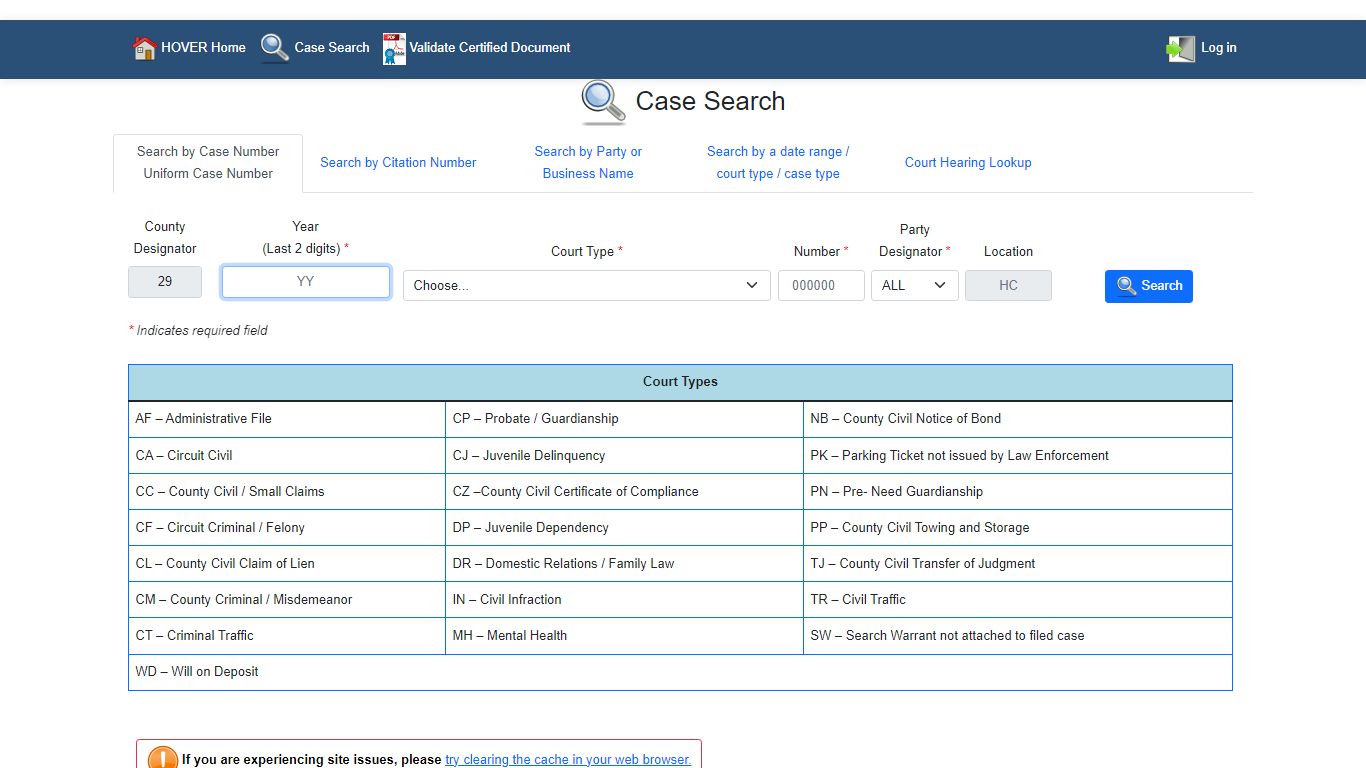
Task: Click 'SW – Search Warrant' cell
Action: [x=1018, y=635]
